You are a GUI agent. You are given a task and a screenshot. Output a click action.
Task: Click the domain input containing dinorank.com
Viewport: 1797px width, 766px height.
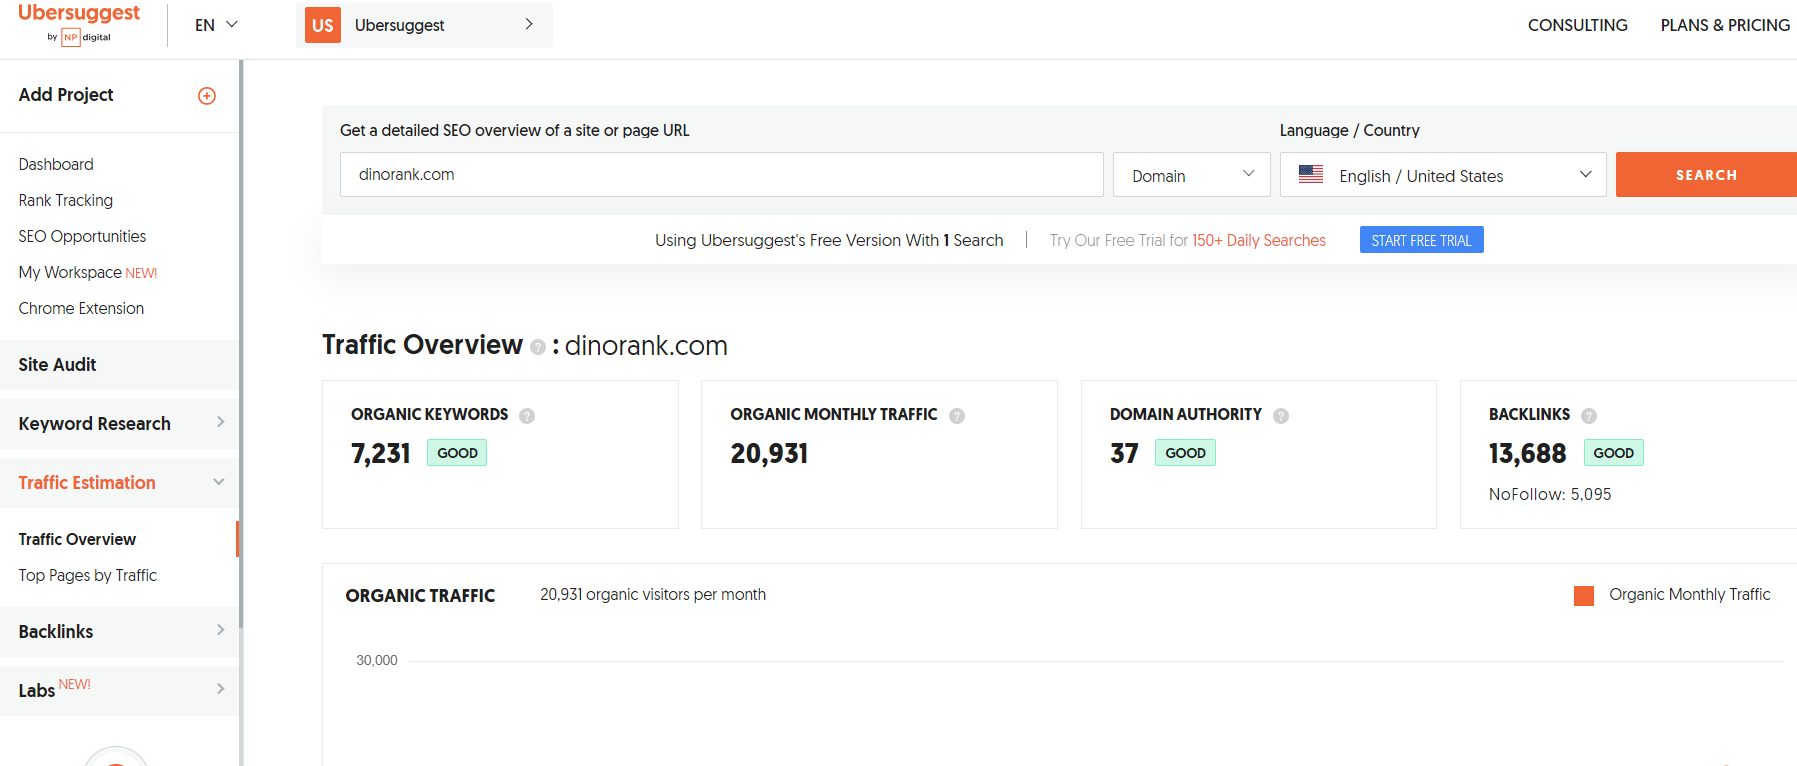[x=721, y=174]
